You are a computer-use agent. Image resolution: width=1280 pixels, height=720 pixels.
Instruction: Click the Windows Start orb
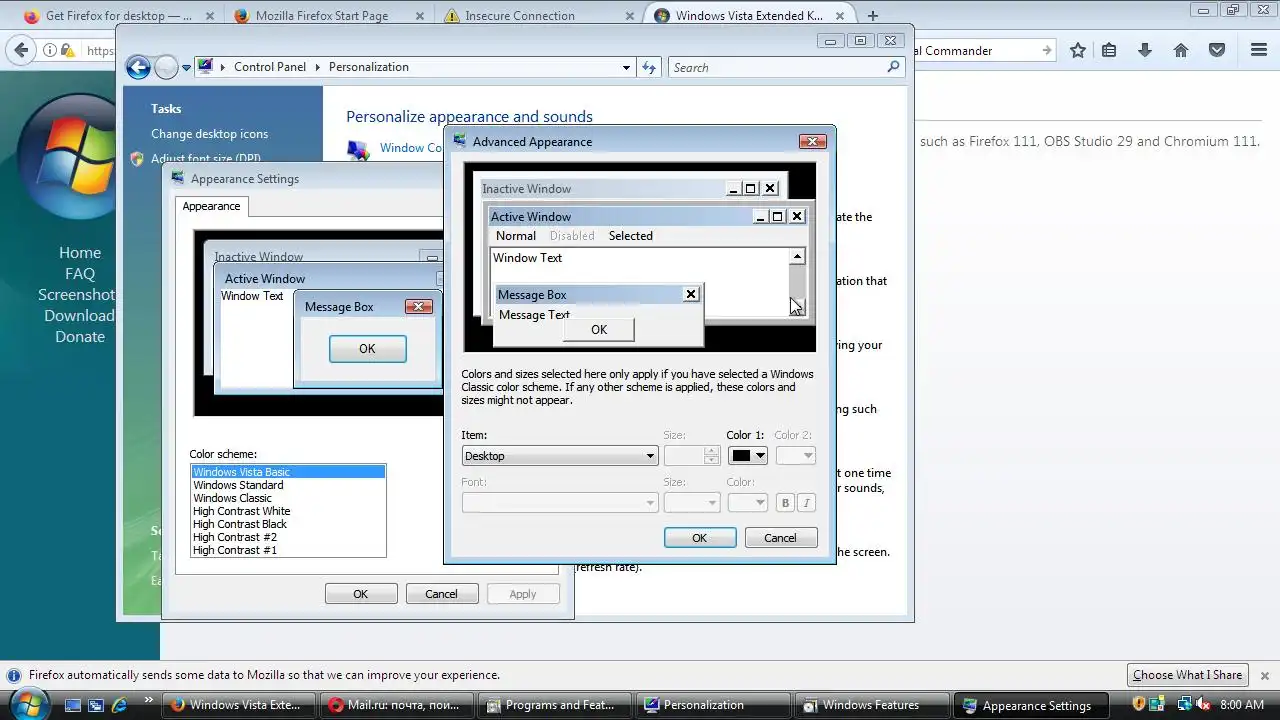(x=28, y=703)
